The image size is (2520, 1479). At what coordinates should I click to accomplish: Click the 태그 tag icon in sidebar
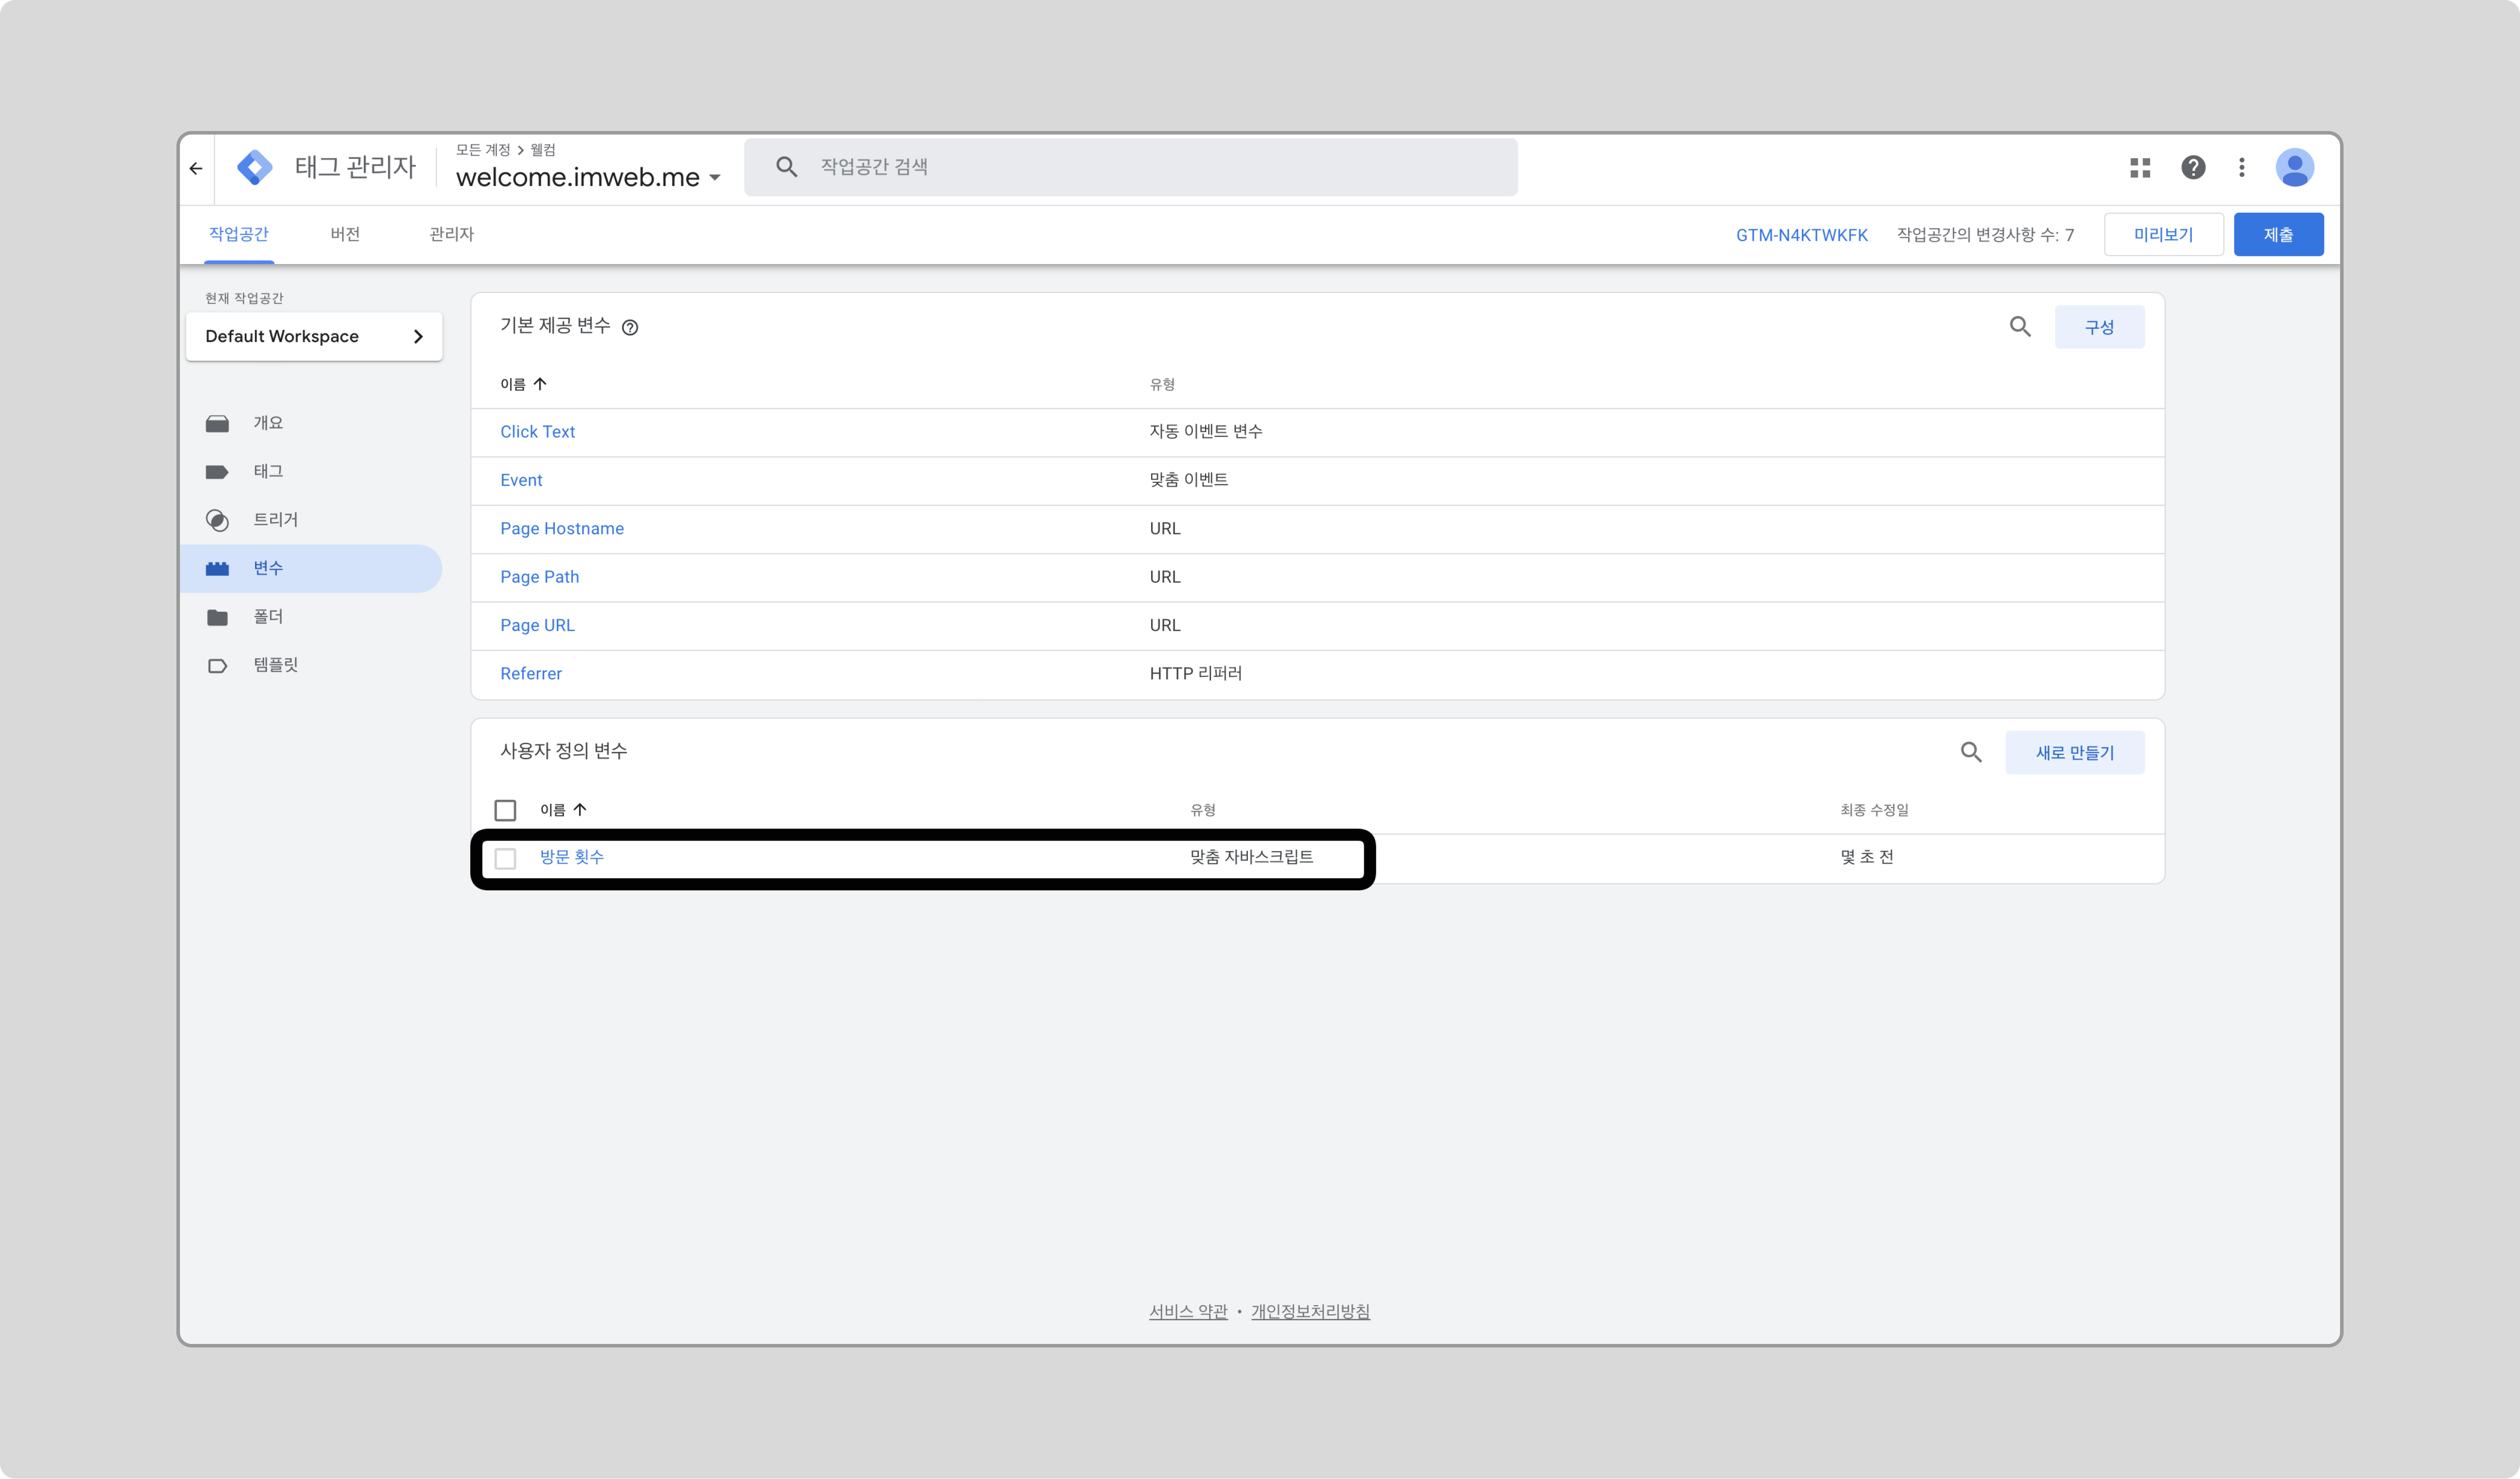tap(217, 472)
